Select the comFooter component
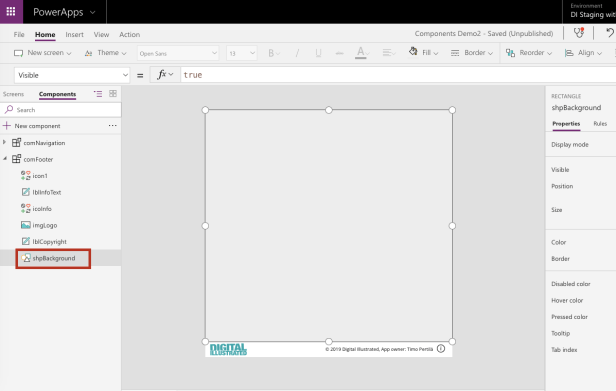Image resolution: width=616 pixels, height=391 pixels. 38,160
